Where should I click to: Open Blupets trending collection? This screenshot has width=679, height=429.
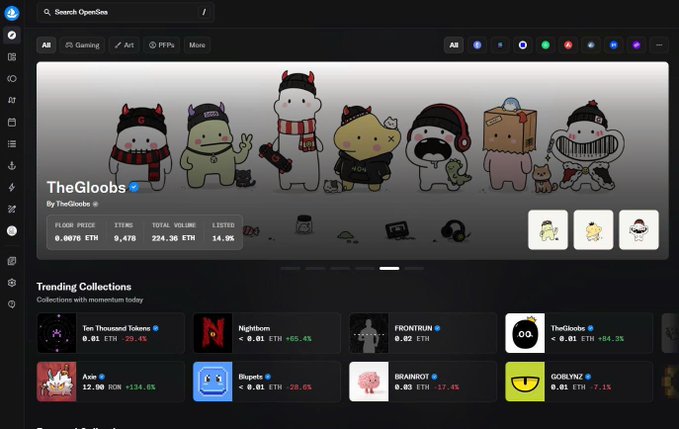click(267, 382)
